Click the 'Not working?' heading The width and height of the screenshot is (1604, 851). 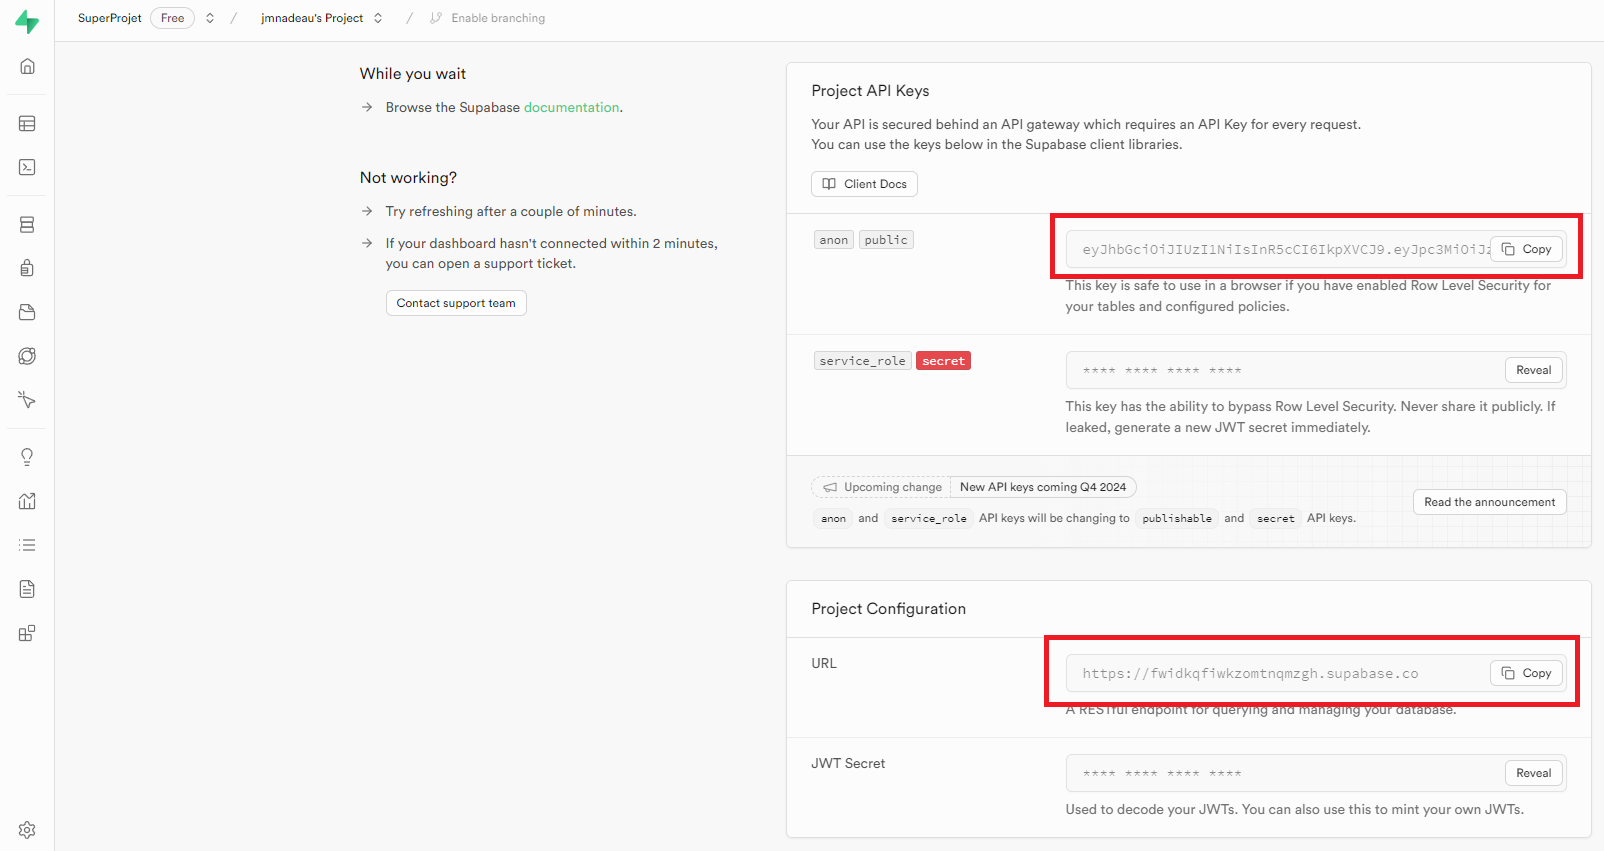[x=408, y=178]
